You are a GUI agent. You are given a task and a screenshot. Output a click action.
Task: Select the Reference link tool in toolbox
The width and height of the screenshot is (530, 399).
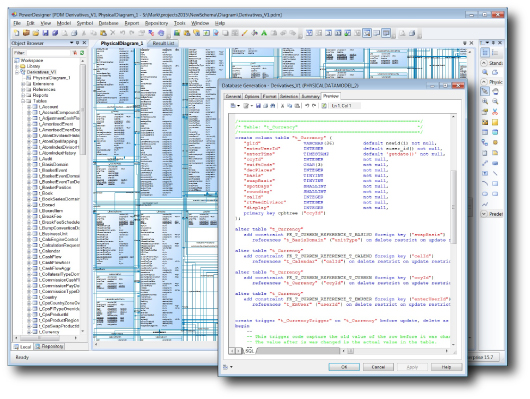(x=485, y=142)
